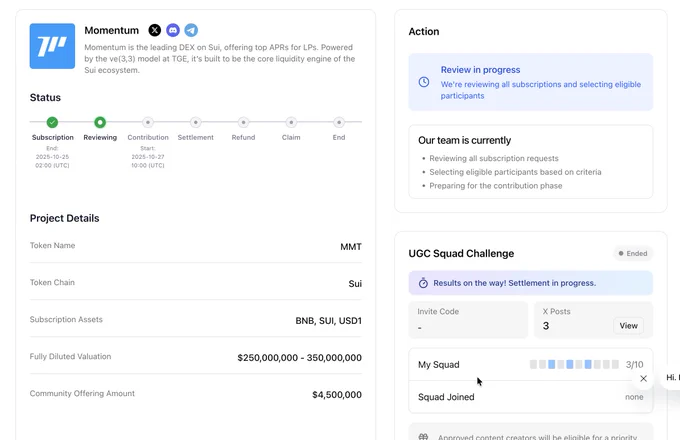Click the 'UGC Squad Challenge' heading

pos(461,254)
